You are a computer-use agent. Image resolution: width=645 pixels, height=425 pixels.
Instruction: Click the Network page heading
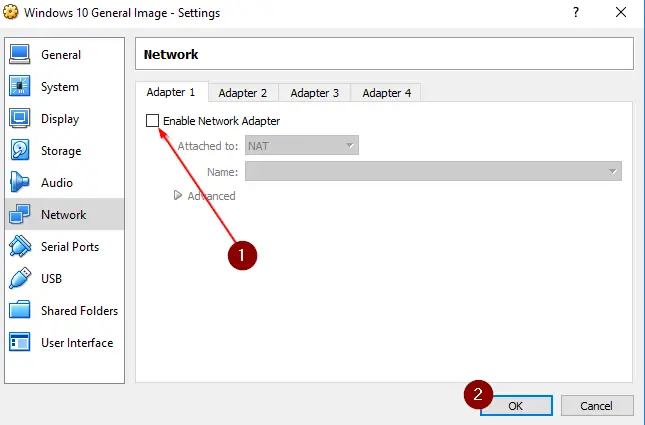click(171, 54)
